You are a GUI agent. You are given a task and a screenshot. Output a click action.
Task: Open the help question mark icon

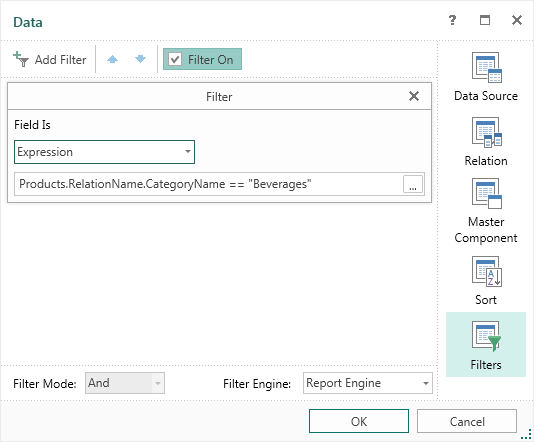click(x=452, y=20)
